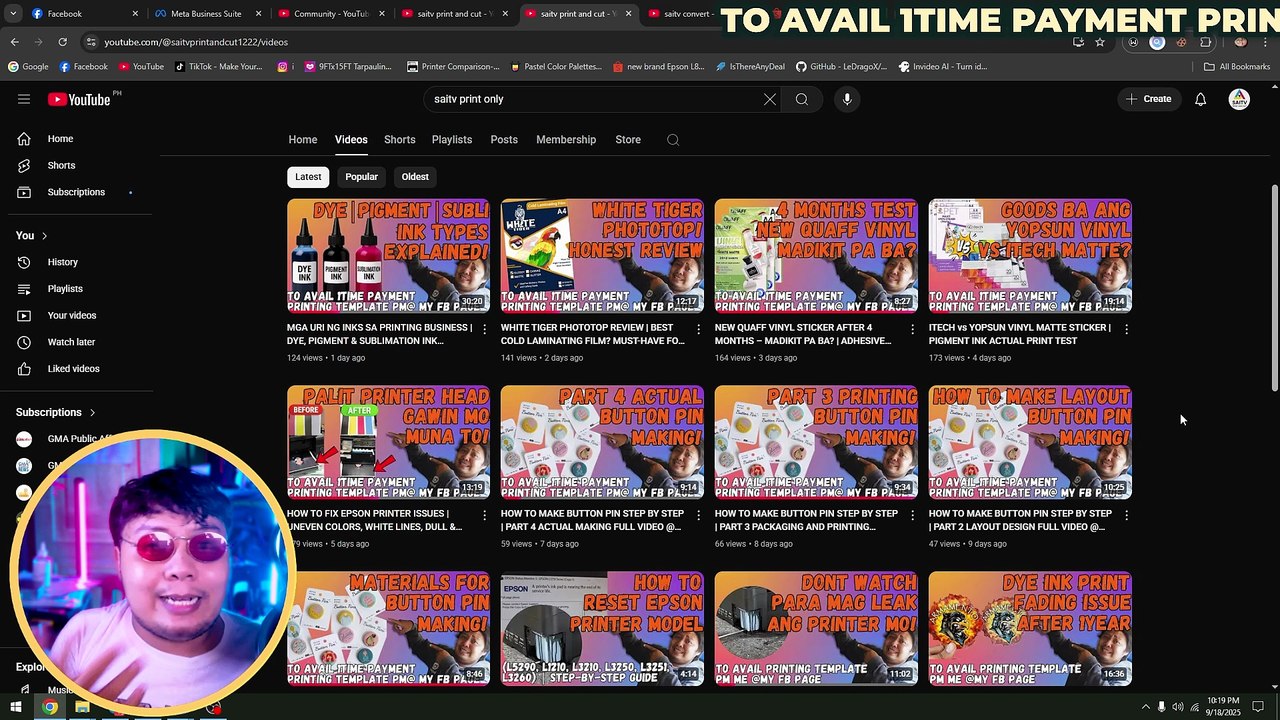Open the channel Home tab
Screen dimensions: 1280x720
coord(303,140)
